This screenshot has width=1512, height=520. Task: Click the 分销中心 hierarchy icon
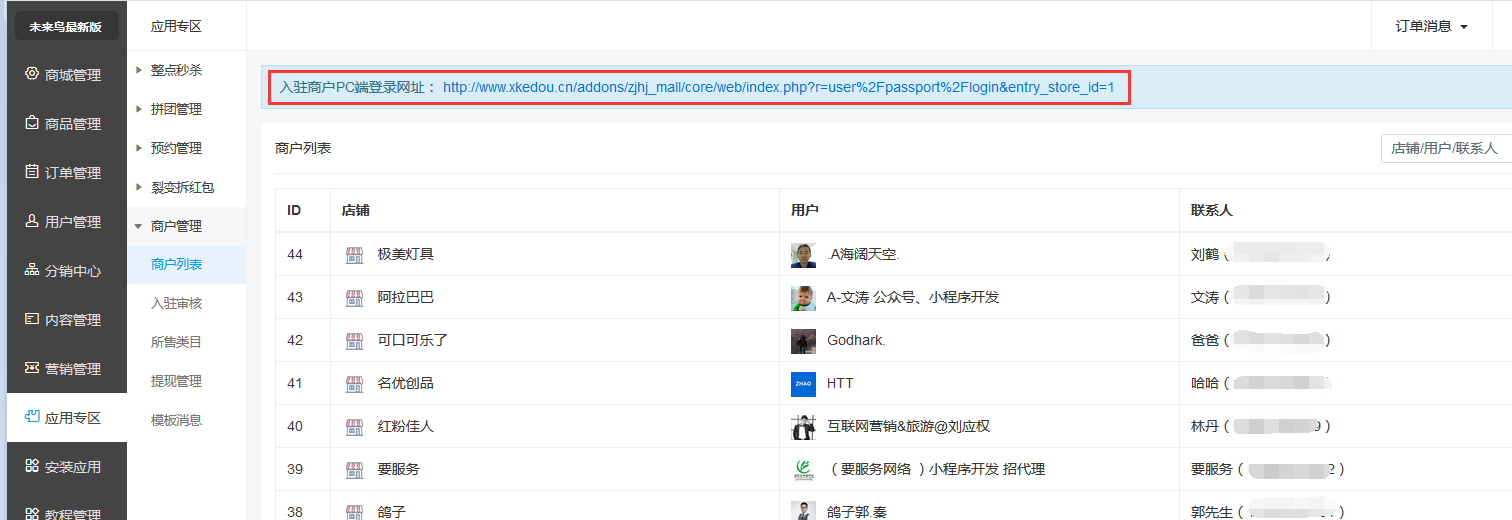[32, 270]
